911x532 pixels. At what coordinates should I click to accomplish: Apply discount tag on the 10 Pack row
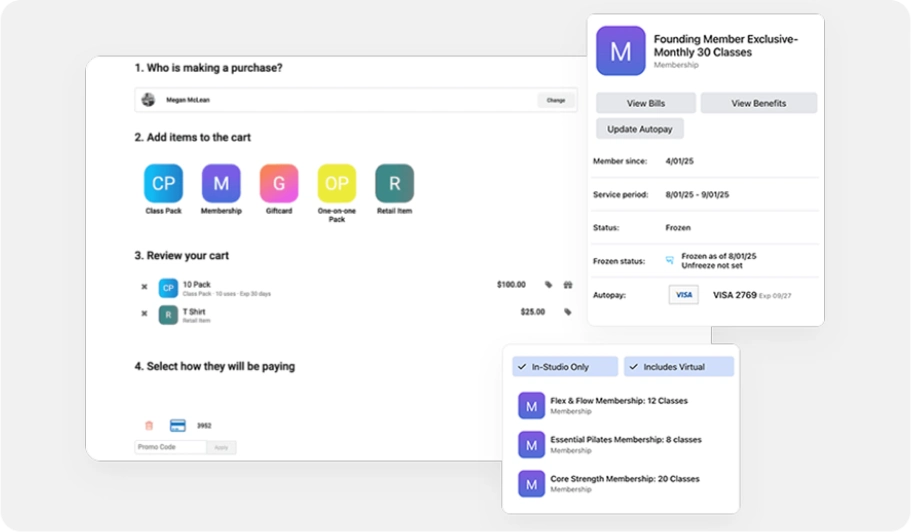[x=548, y=285]
